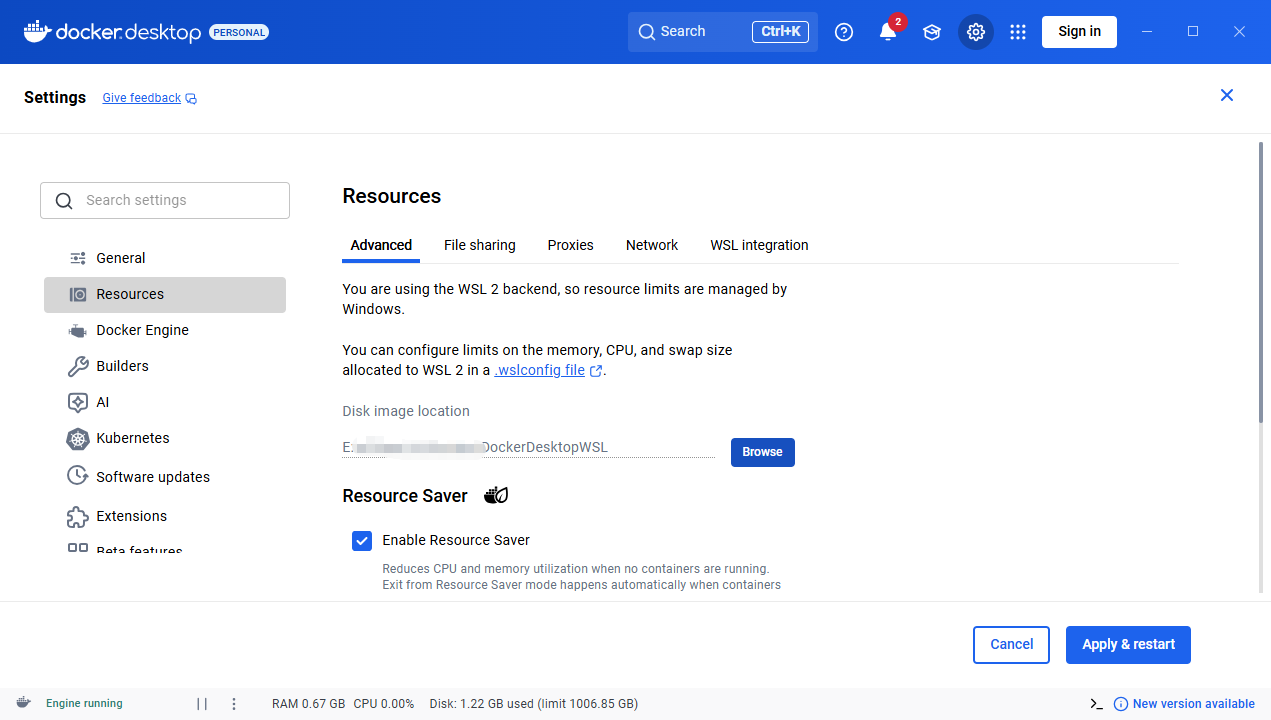Viewport: 1271px width, 720px height.
Task: Open the apps grid icon
Action: click(1018, 32)
